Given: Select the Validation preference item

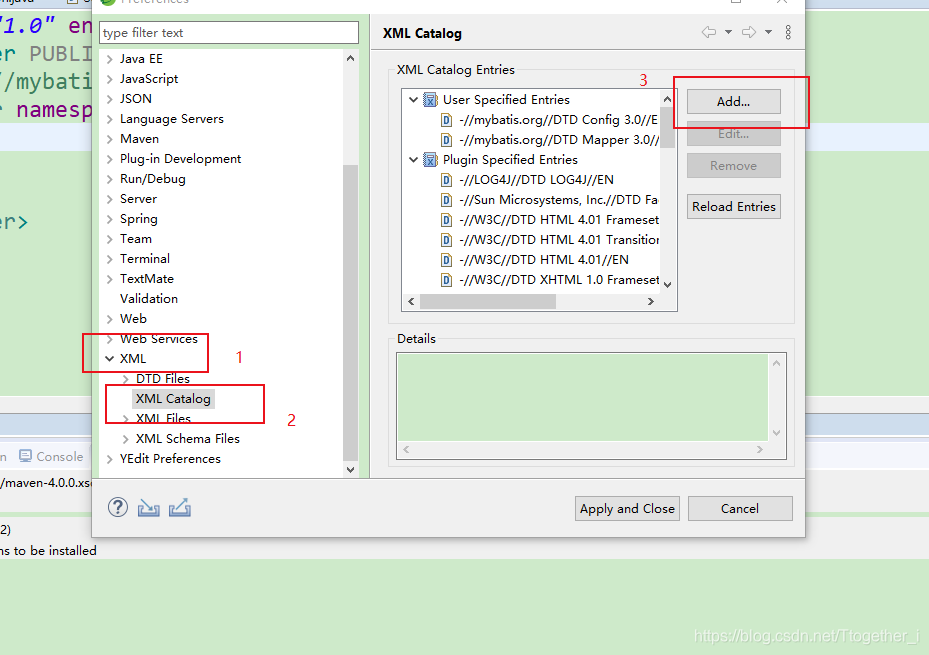Looking at the screenshot, I should (x=149, y=299).
